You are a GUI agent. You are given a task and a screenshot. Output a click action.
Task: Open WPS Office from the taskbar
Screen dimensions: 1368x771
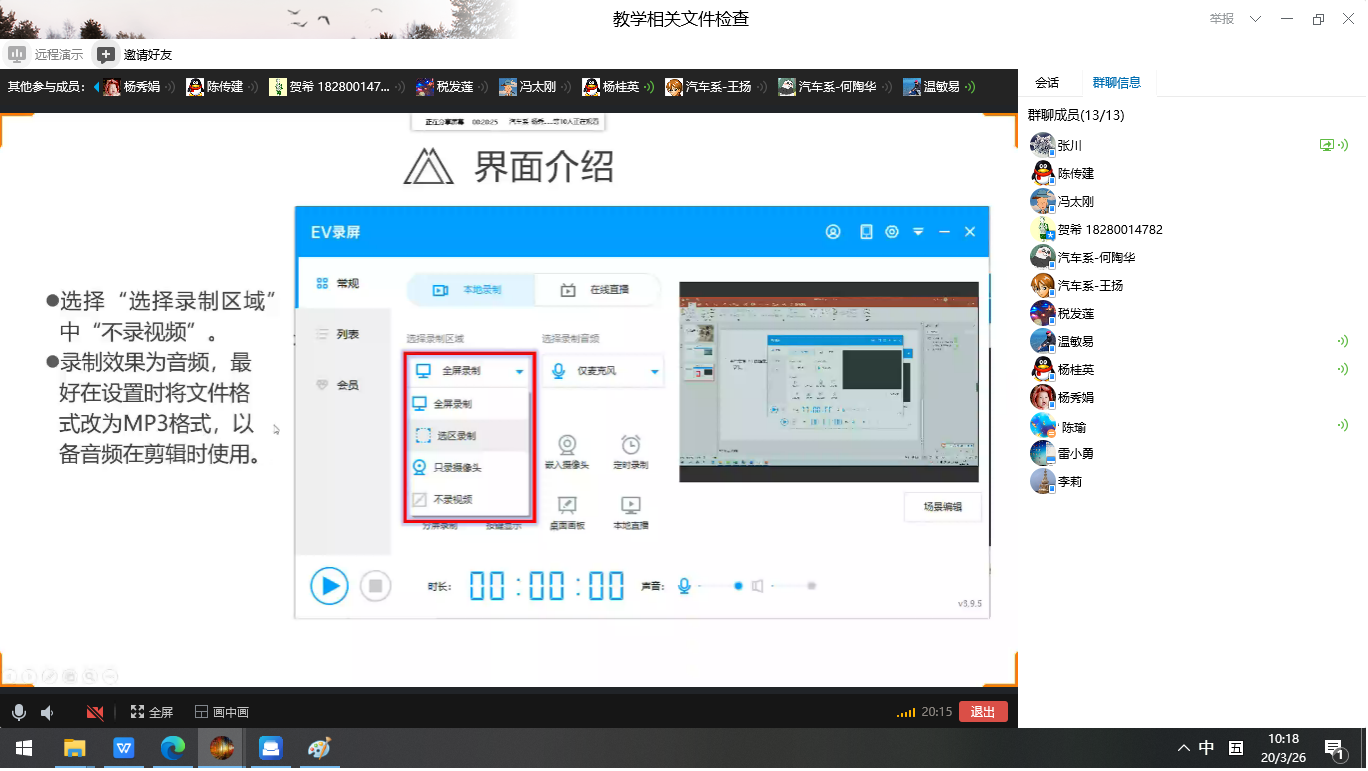124,748
